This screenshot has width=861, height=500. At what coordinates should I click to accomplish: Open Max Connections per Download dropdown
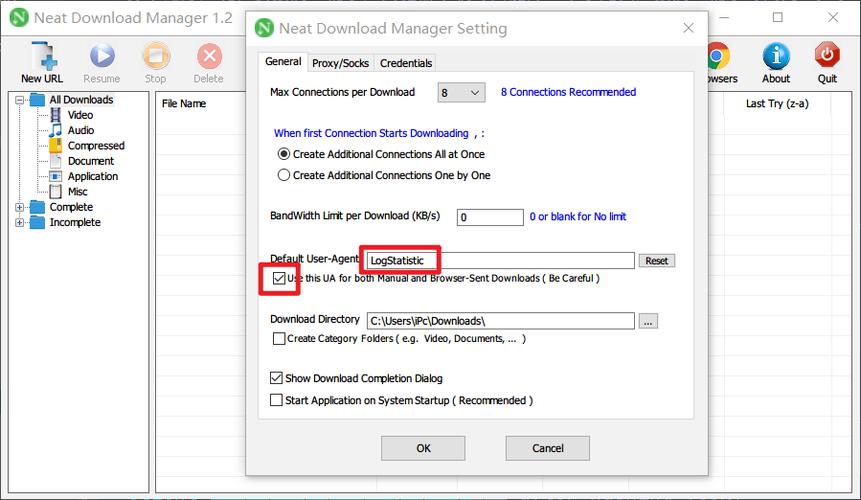click(461, 93)
